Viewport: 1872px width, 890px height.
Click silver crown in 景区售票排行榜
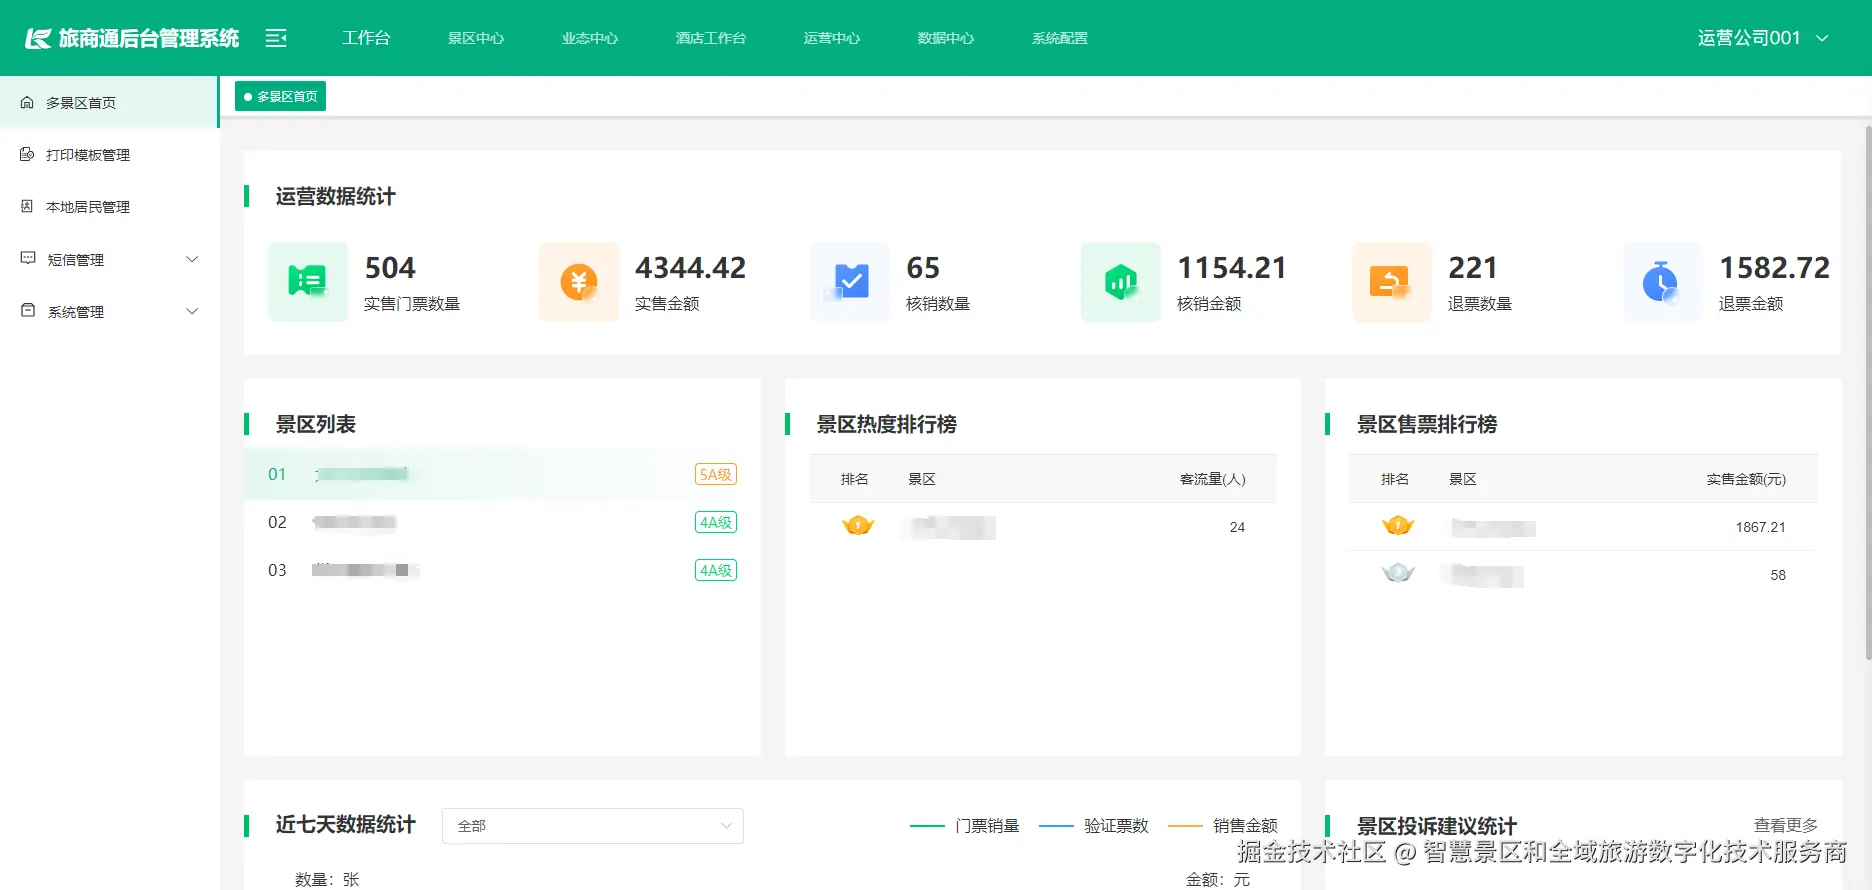tap(1398, 573)
